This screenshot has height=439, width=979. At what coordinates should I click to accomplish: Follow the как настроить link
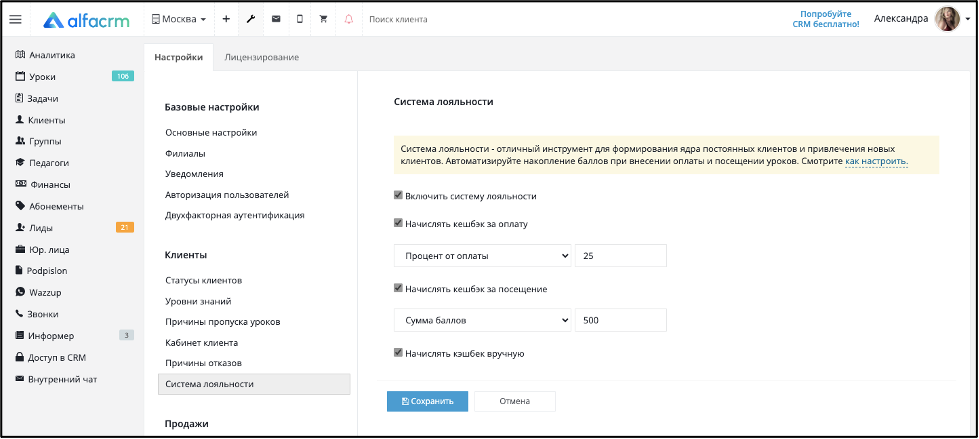[877, 161]
